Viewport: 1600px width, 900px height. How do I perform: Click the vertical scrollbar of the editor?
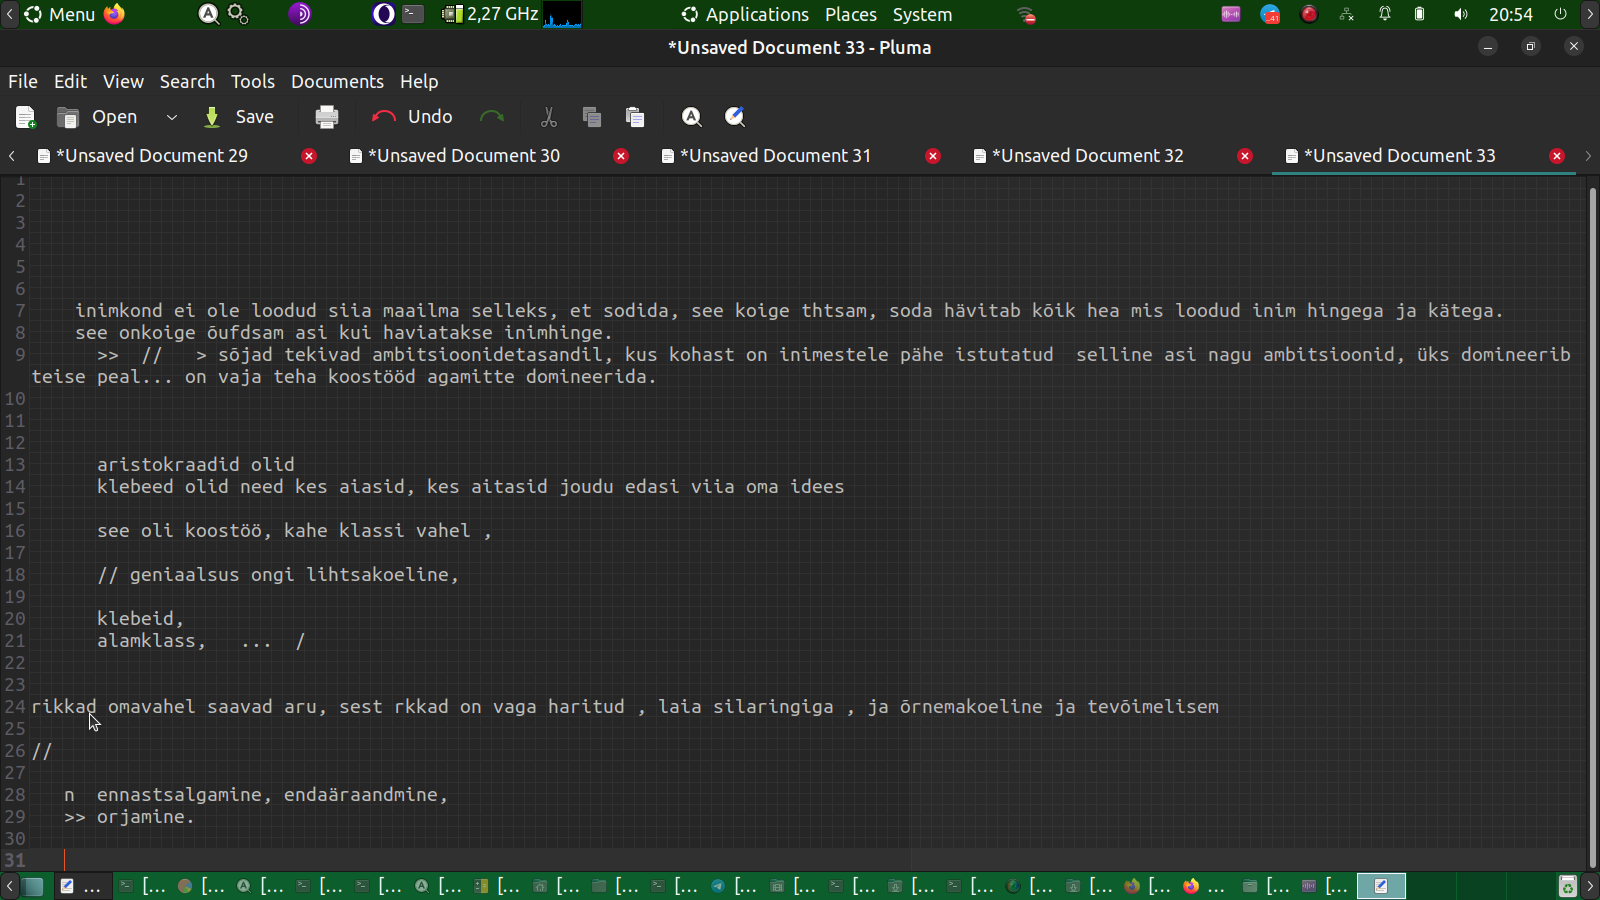click(x=1592, y=520)
